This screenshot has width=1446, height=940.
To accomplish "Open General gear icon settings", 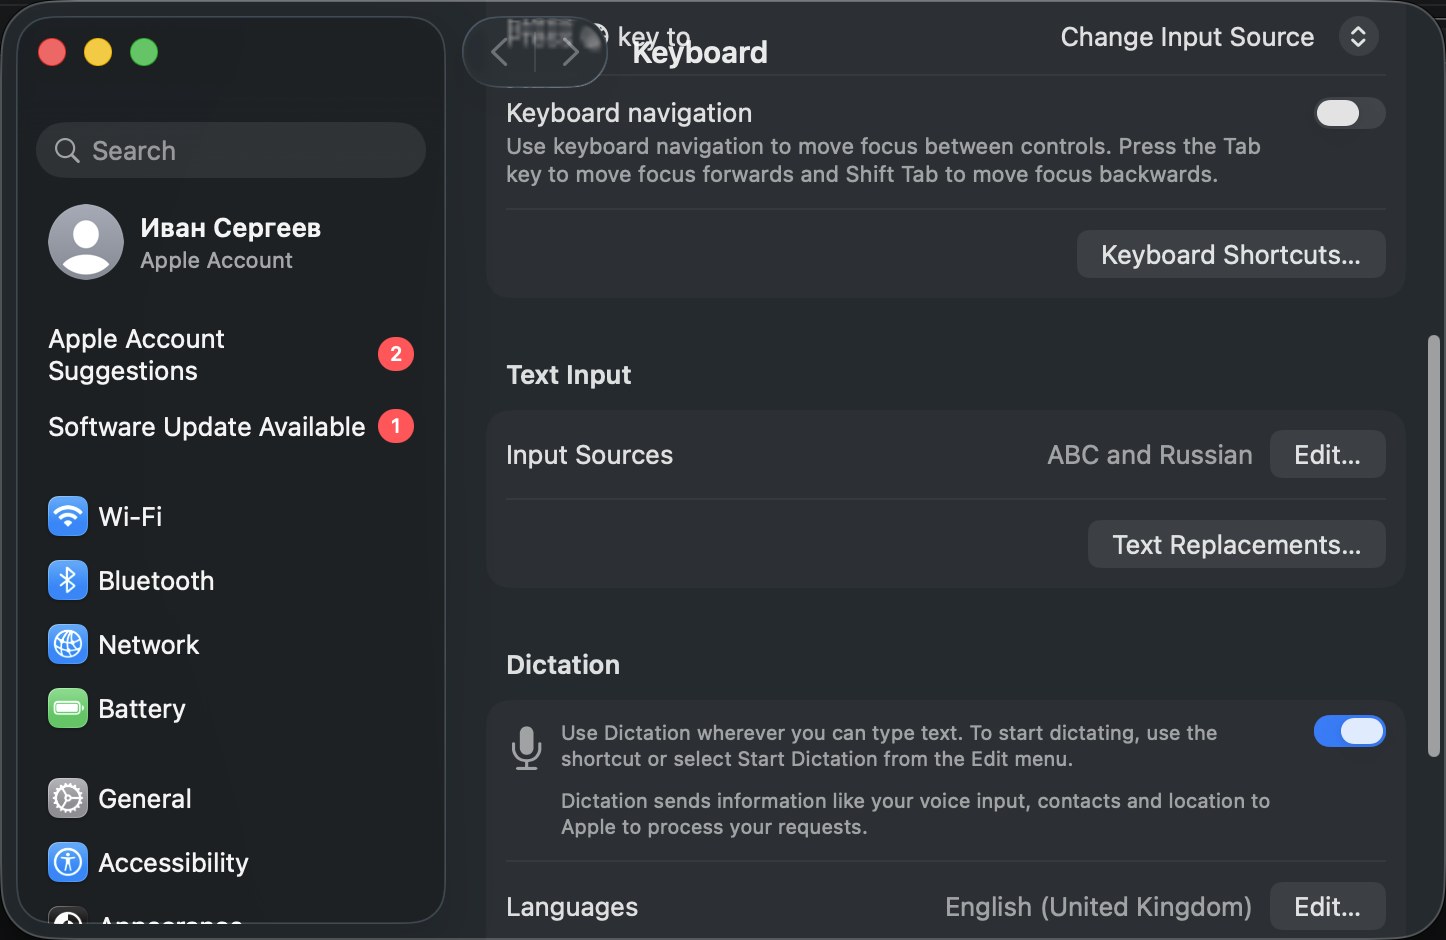I will tap(68, 798).
